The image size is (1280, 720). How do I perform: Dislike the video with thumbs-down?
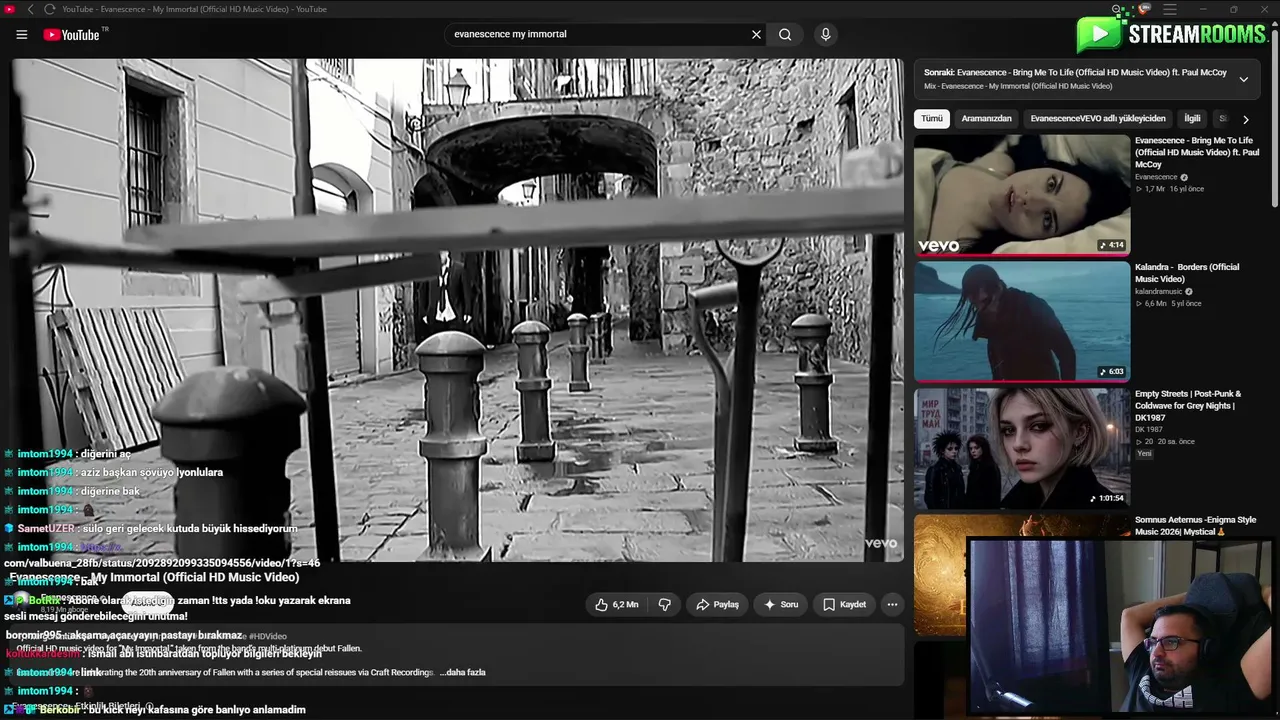click(664, 604)
